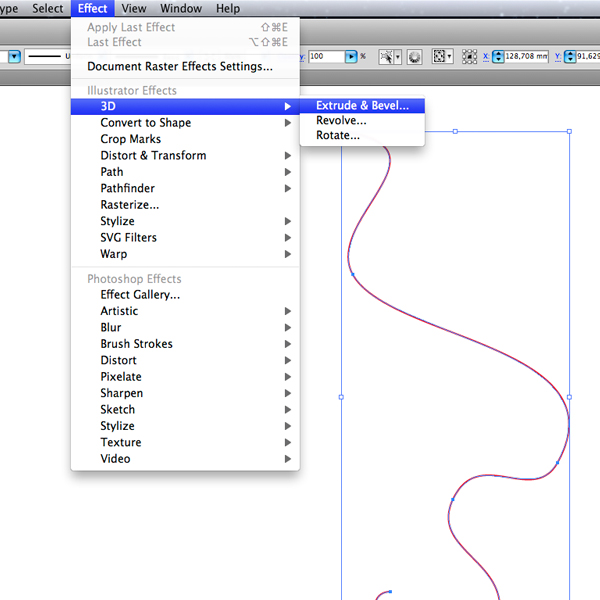Expand the Pathfinder submenu
Screen dimensions: 600x600
click(x=185, y=188)
